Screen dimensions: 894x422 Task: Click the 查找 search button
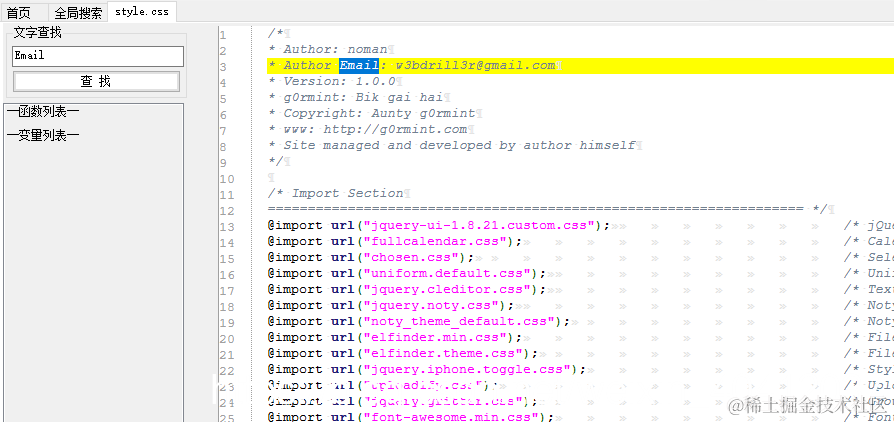click(x=96, y=82)
